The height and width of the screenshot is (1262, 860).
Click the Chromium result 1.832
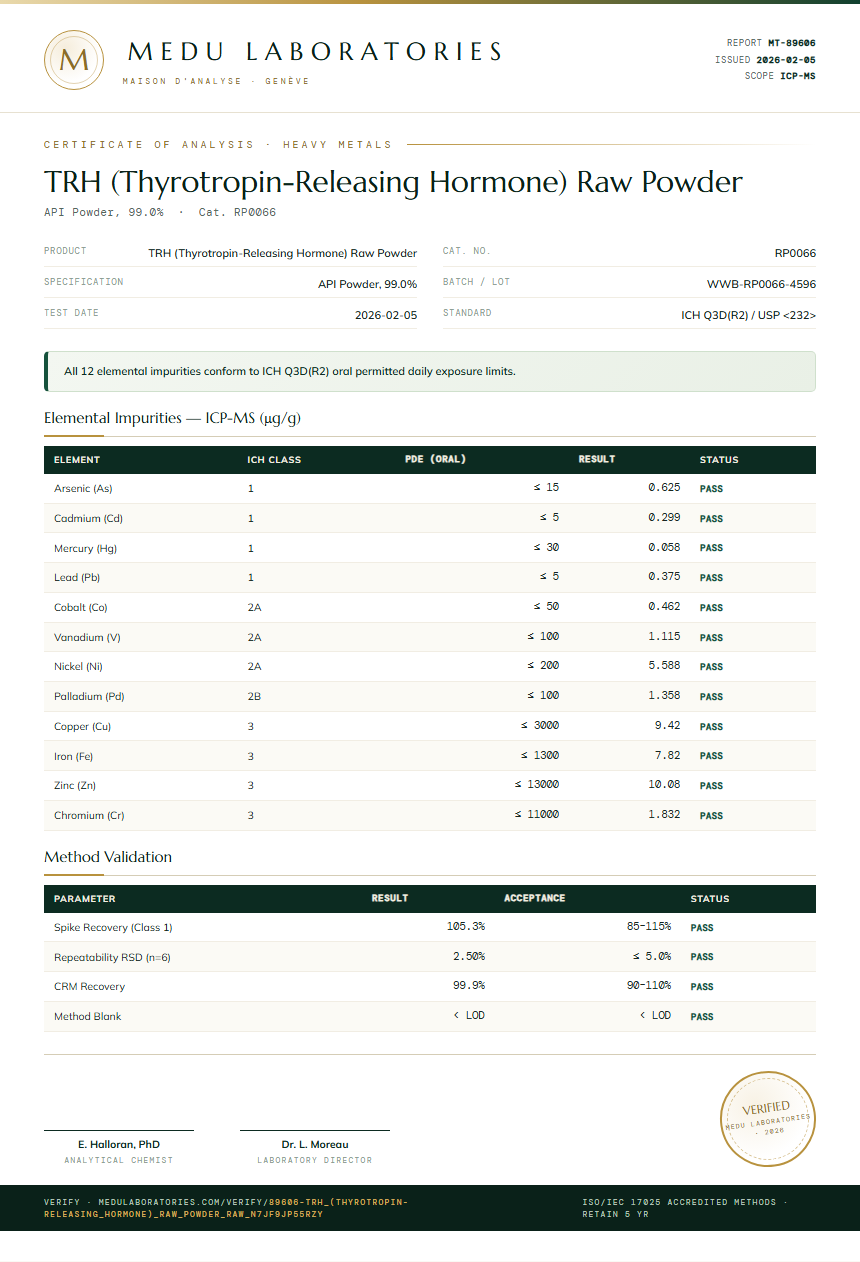tap(664, 815)
